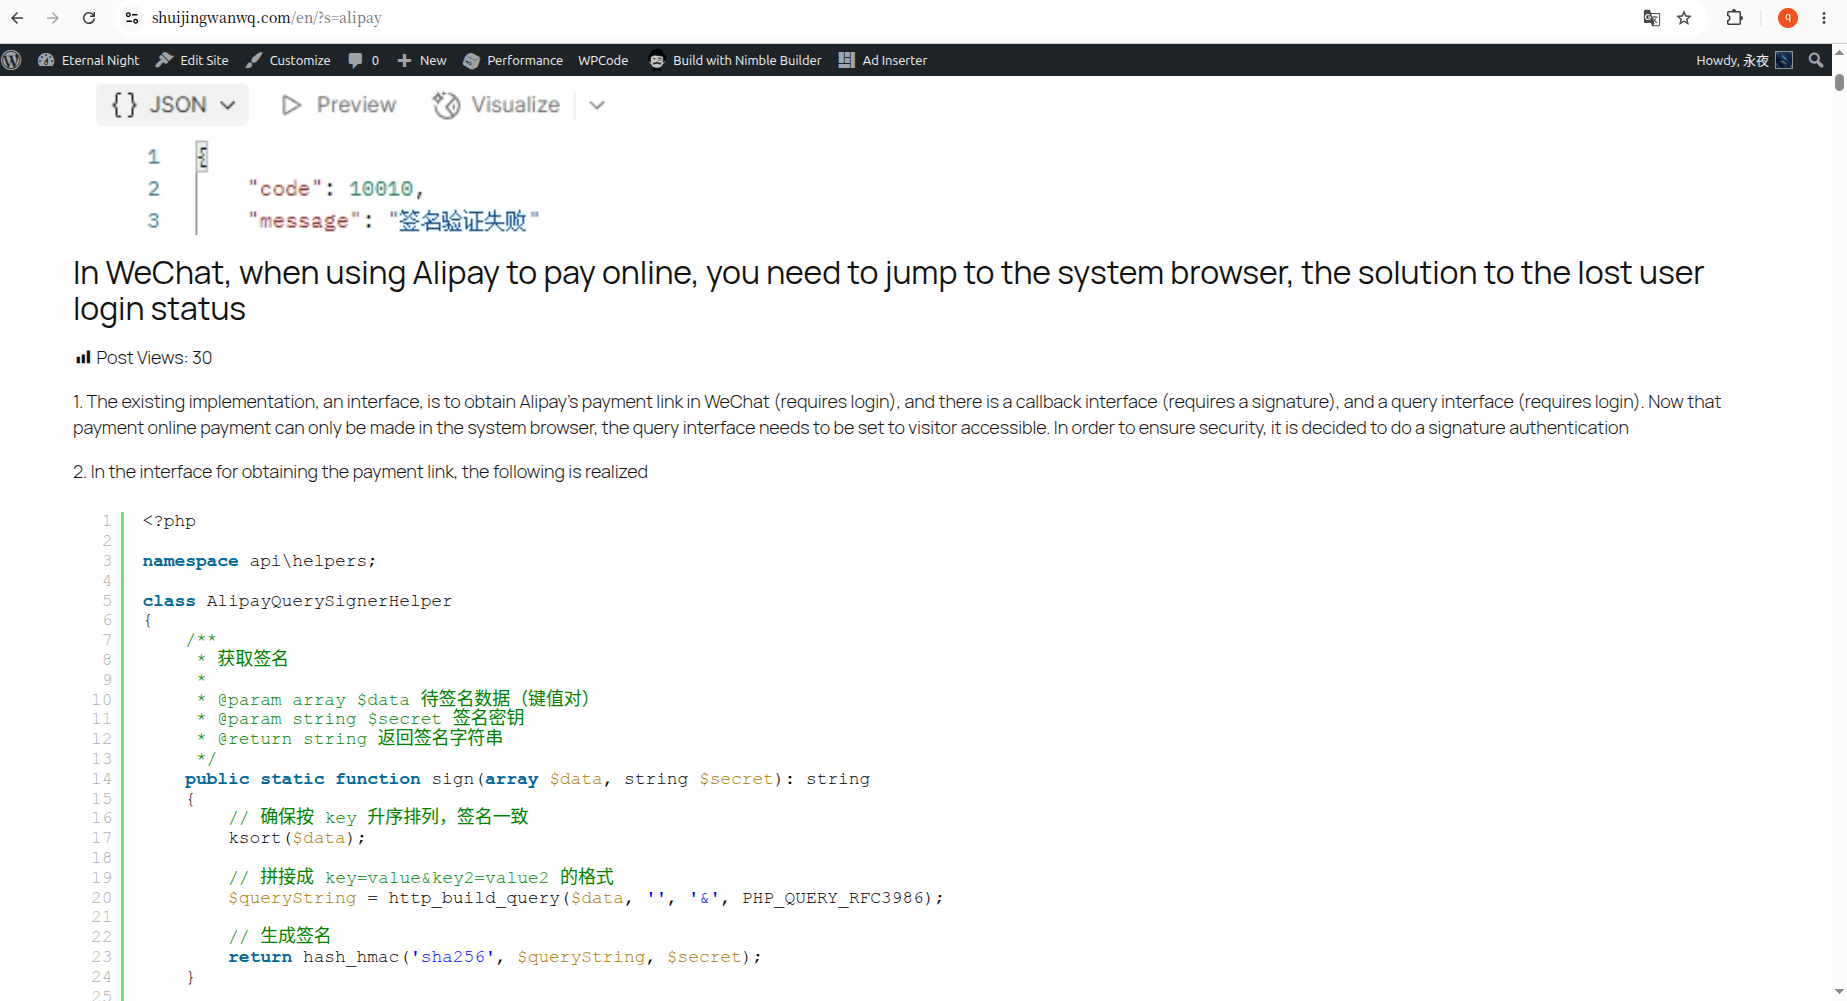Click the "message" JSON line
Screen dimensions: 1847x1001
coord(394,220)
